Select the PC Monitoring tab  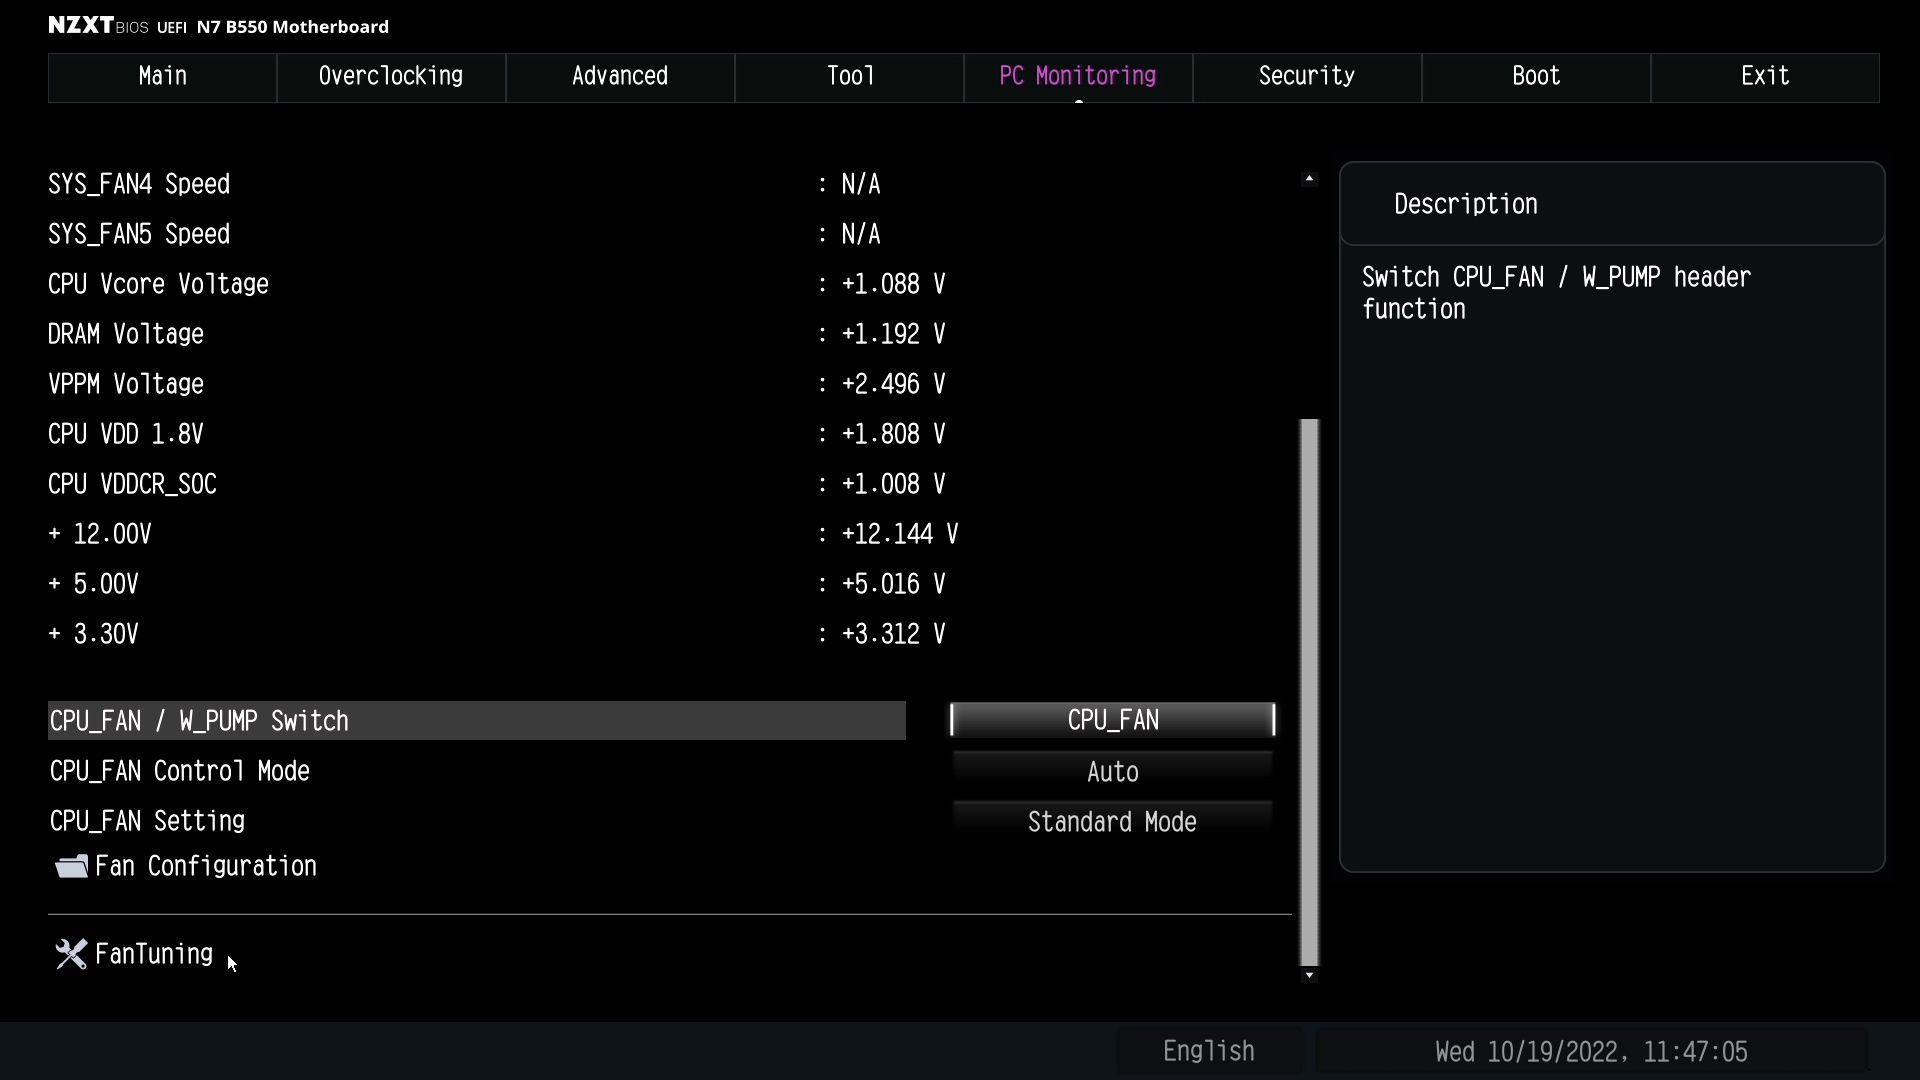coord(1078,77)
